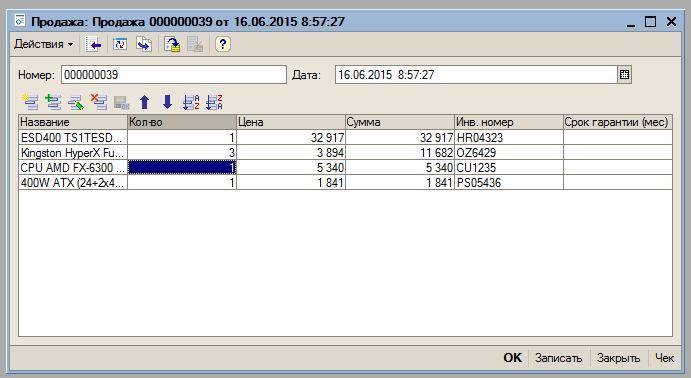Click the copy document icon with two pages
Image resolution: width=691 pixels, height=378 pixels.
[x=144, y=44]
